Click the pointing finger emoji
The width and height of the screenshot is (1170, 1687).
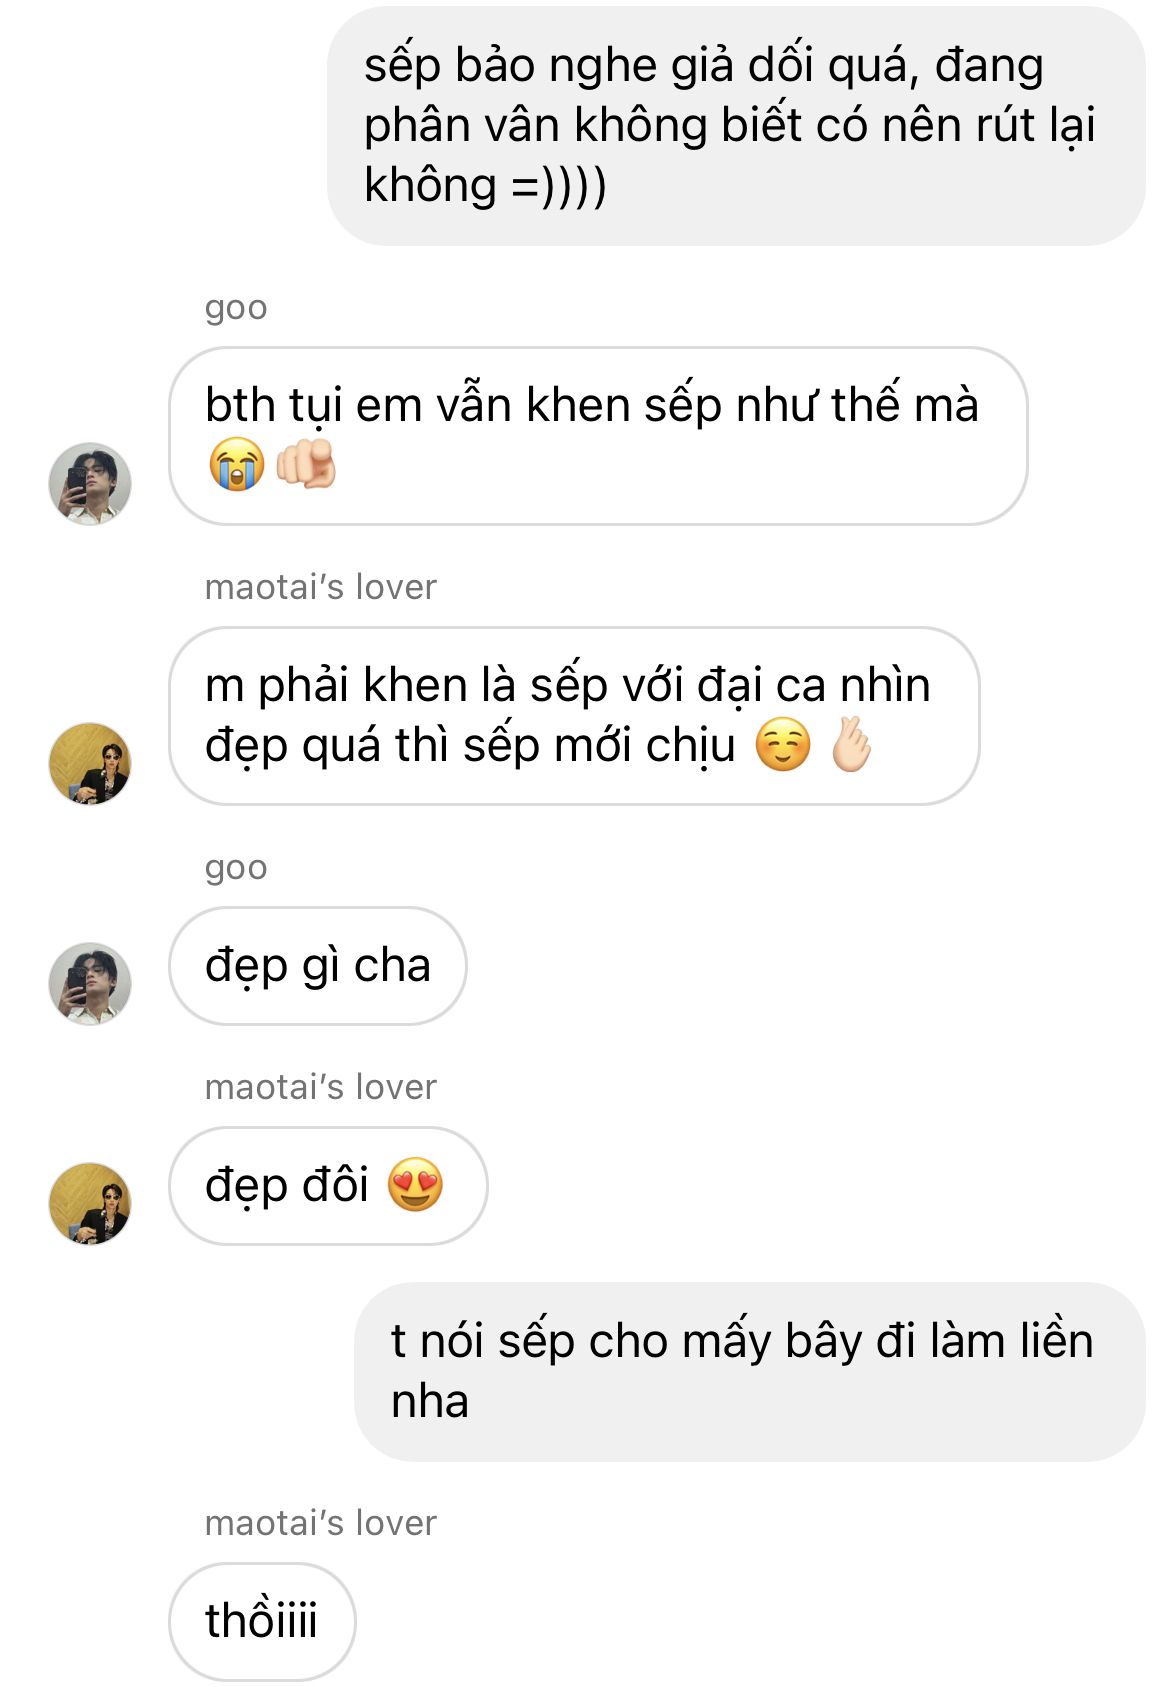tap(306, 465)
